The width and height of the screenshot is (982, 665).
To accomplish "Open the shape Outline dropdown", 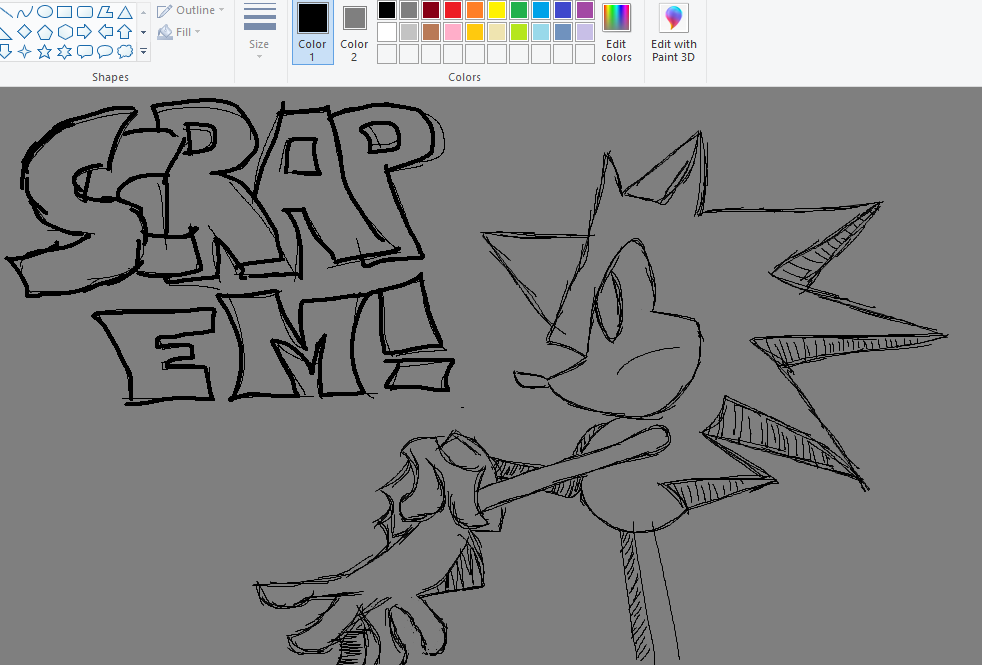I will point(190,11).
